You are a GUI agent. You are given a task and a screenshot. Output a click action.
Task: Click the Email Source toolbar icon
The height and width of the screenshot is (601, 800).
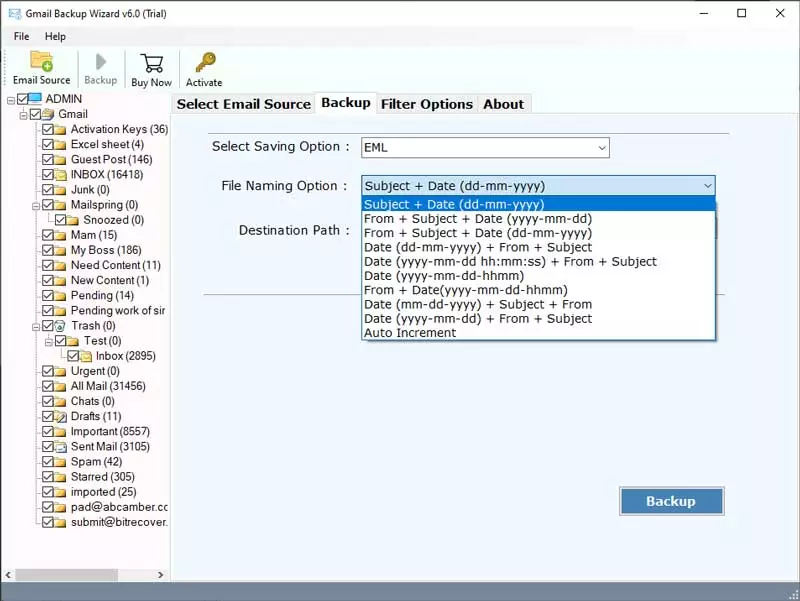click(41, 61)
